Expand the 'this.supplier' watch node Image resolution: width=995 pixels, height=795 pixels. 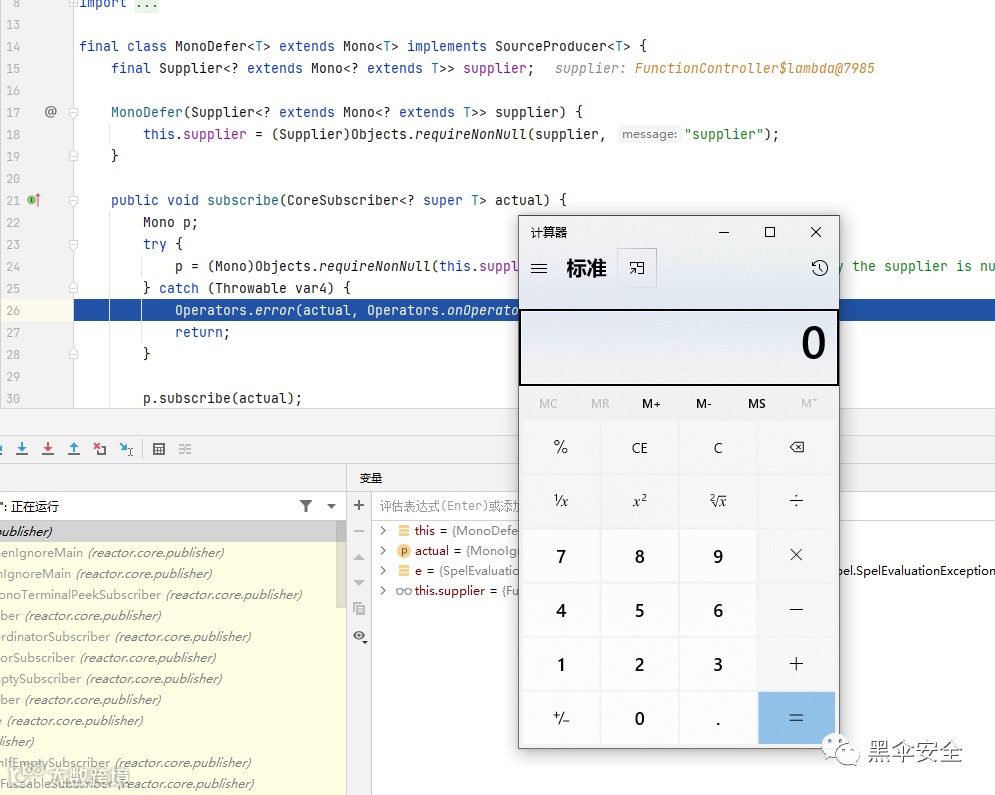pyautogui.click(x=383, y=591)
